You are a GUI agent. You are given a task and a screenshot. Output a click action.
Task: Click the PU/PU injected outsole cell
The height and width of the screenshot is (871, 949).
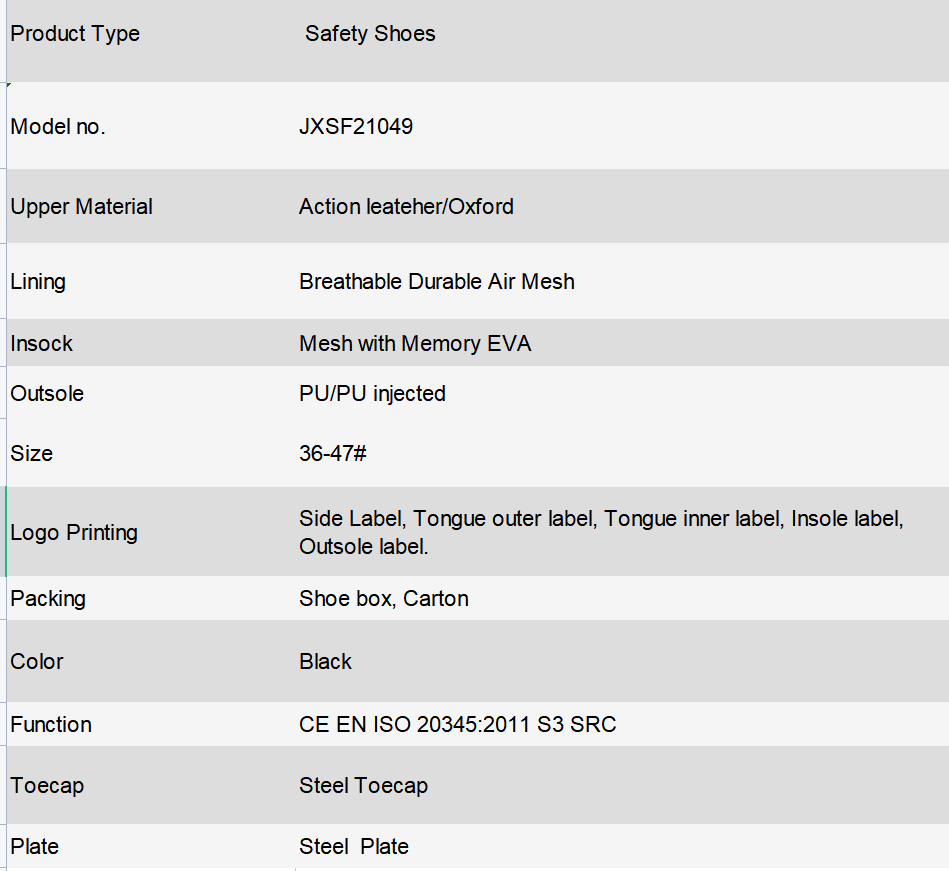pos(622,393)
